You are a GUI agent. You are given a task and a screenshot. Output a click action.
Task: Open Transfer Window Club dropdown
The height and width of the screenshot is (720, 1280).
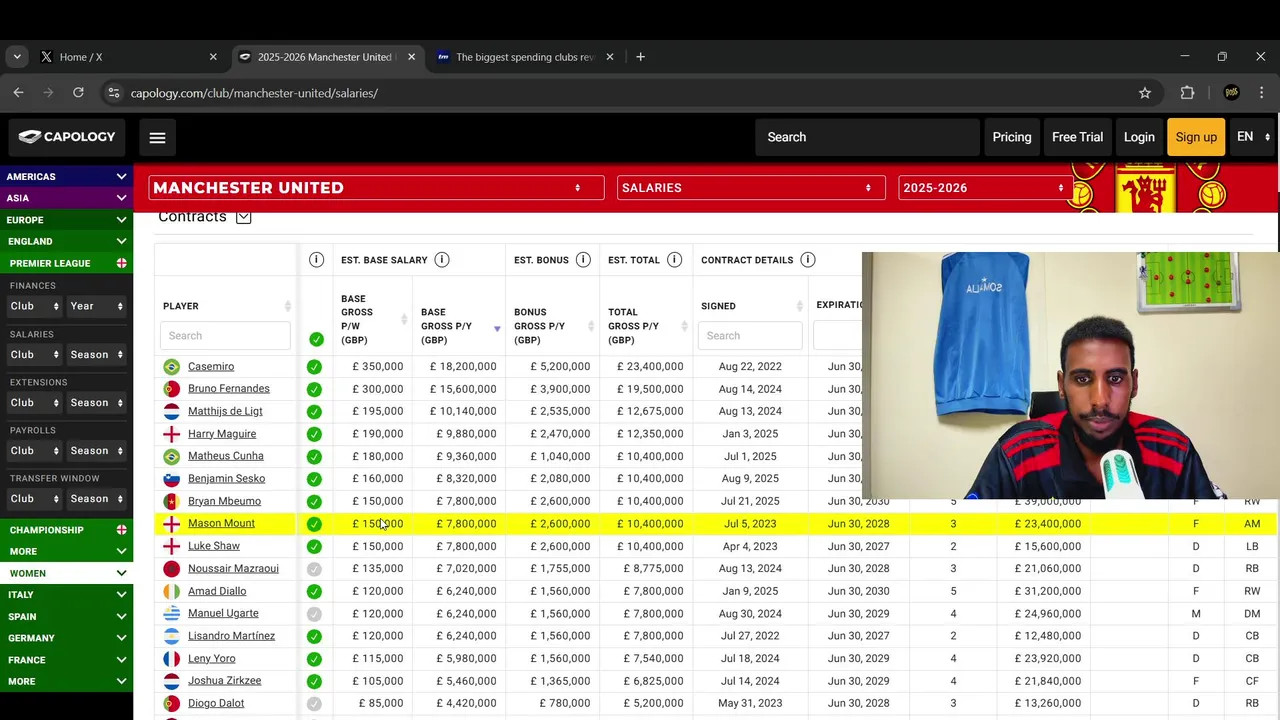click(35, 498)
